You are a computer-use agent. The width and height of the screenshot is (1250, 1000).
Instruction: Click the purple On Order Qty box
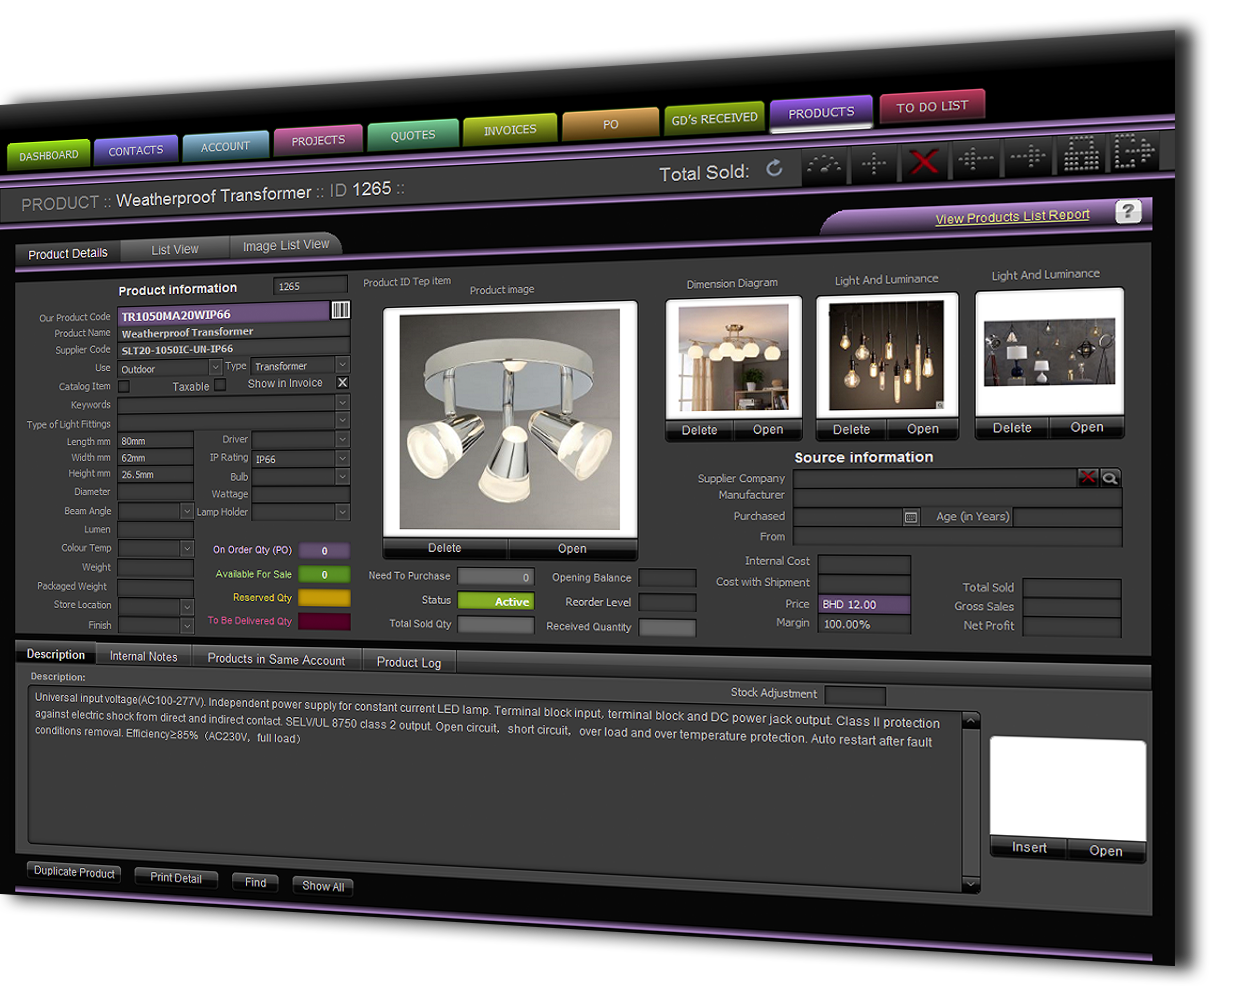click(324, 551)
